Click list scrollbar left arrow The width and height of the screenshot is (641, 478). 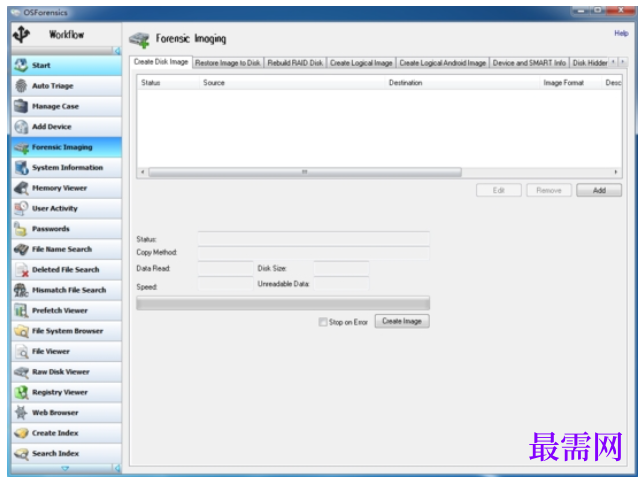tap(142, 172)
